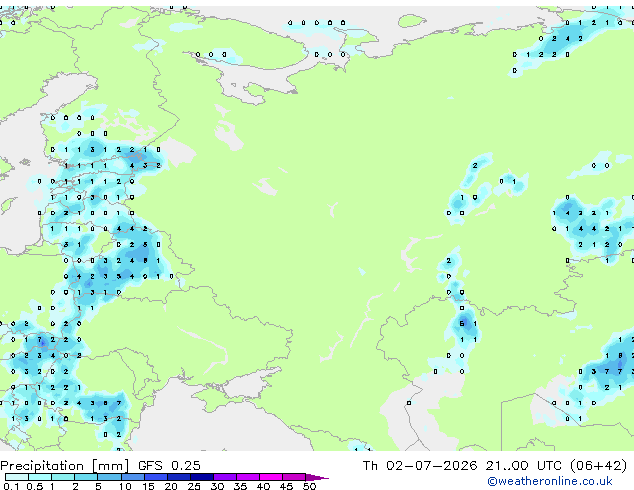Select legend swatch between 10 and 15
Screen dimensions: 634x490
(133, 477)
